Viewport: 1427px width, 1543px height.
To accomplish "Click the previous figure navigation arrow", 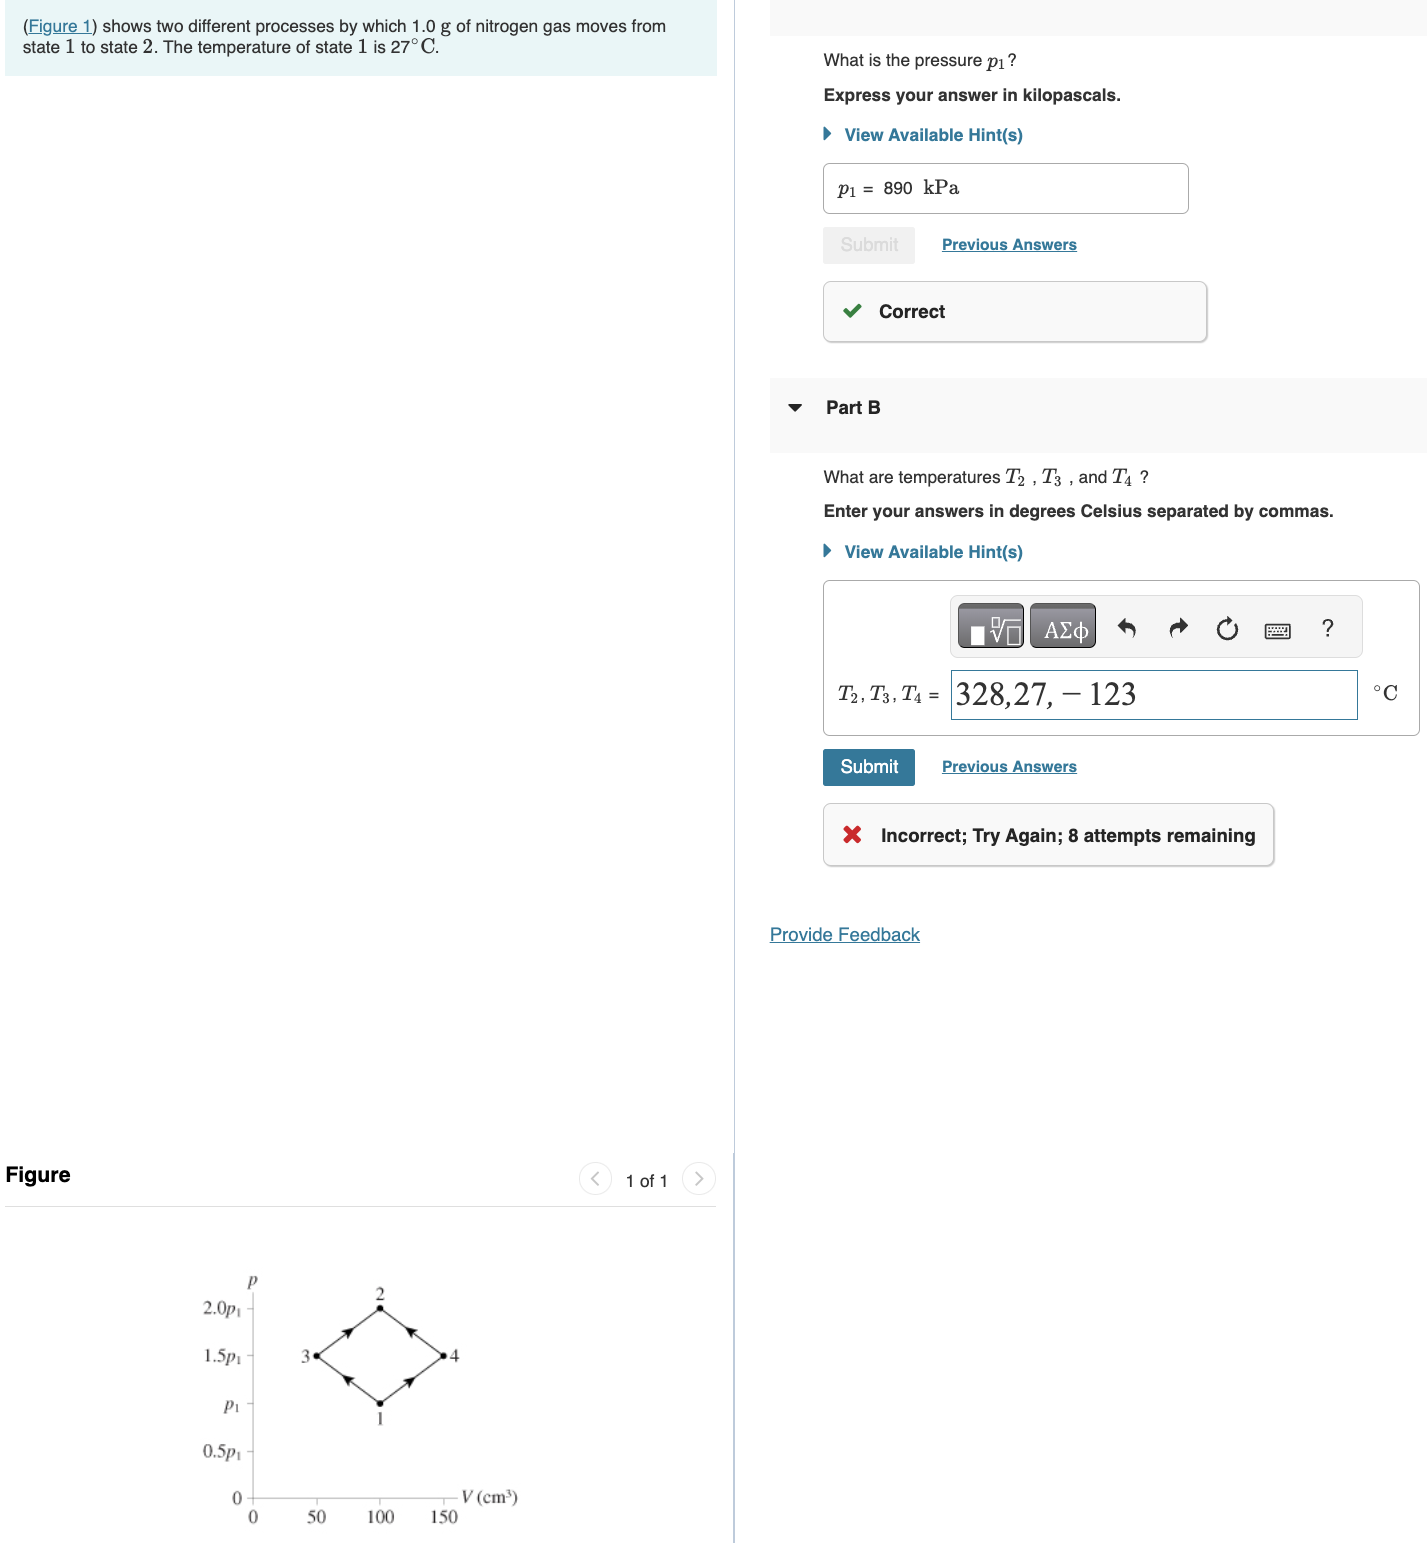I will [x=594, y=1179].
